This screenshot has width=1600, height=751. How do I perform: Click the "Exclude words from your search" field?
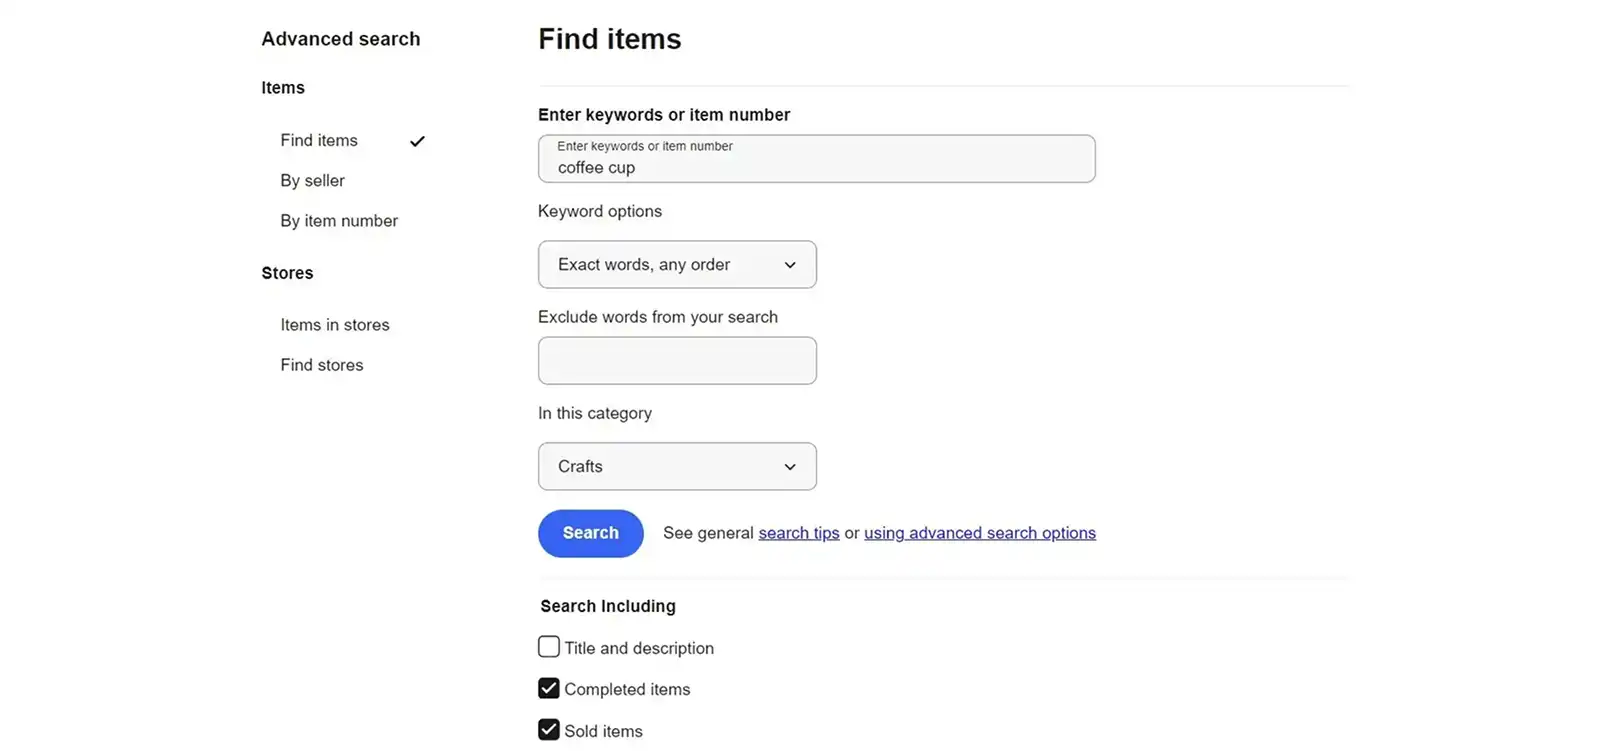[x=677, y=360]
